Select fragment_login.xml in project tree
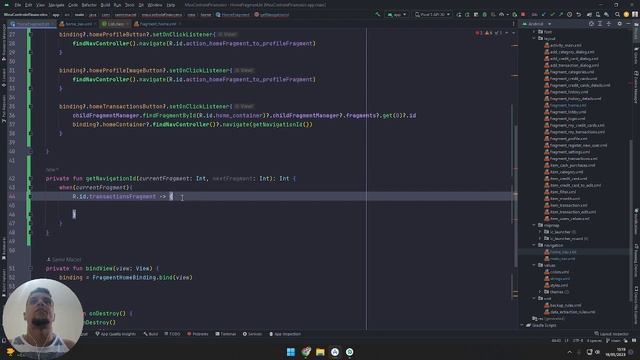This screenshot has height=360, width=640. coord(564,118)
